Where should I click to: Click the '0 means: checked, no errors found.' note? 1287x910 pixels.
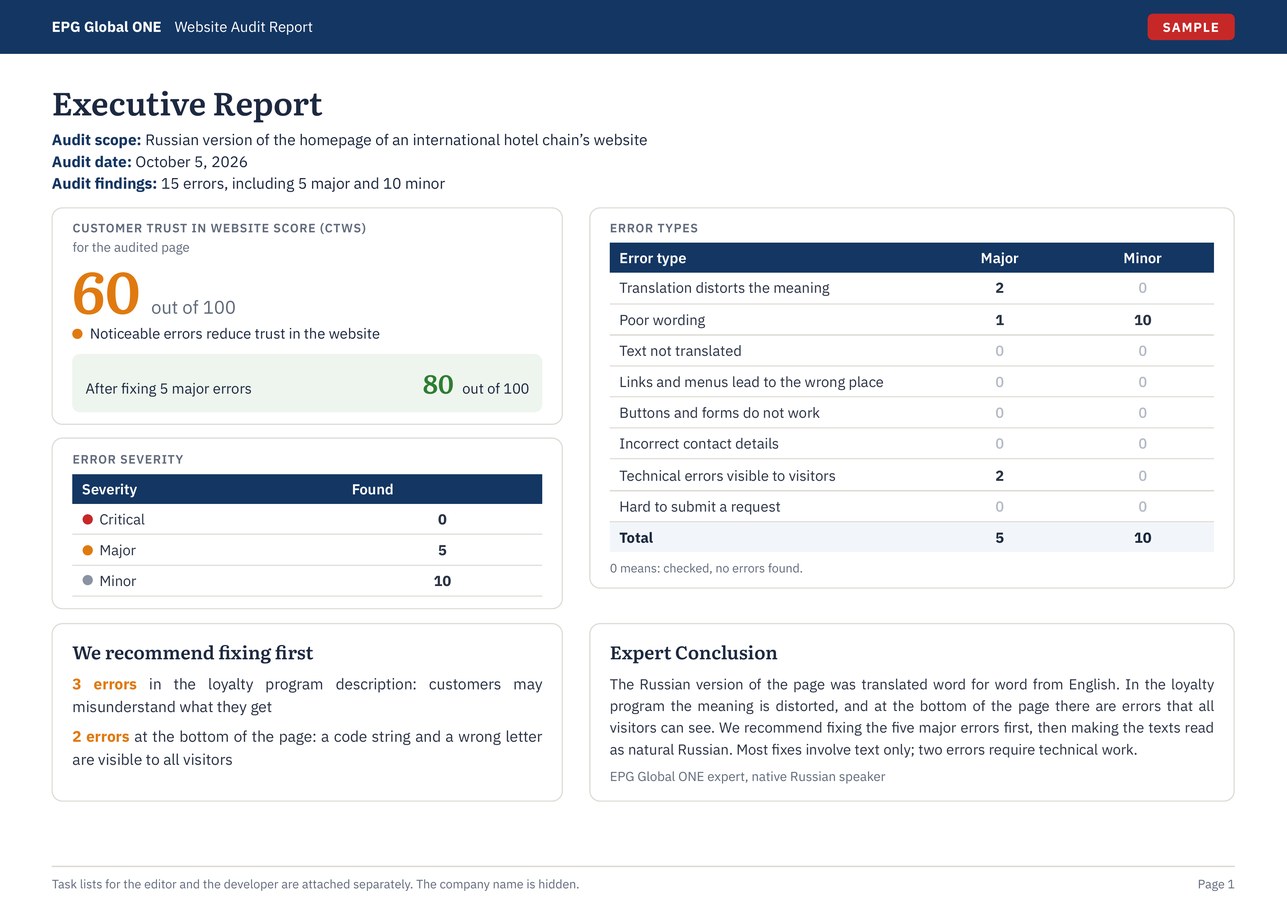point(706,568)
